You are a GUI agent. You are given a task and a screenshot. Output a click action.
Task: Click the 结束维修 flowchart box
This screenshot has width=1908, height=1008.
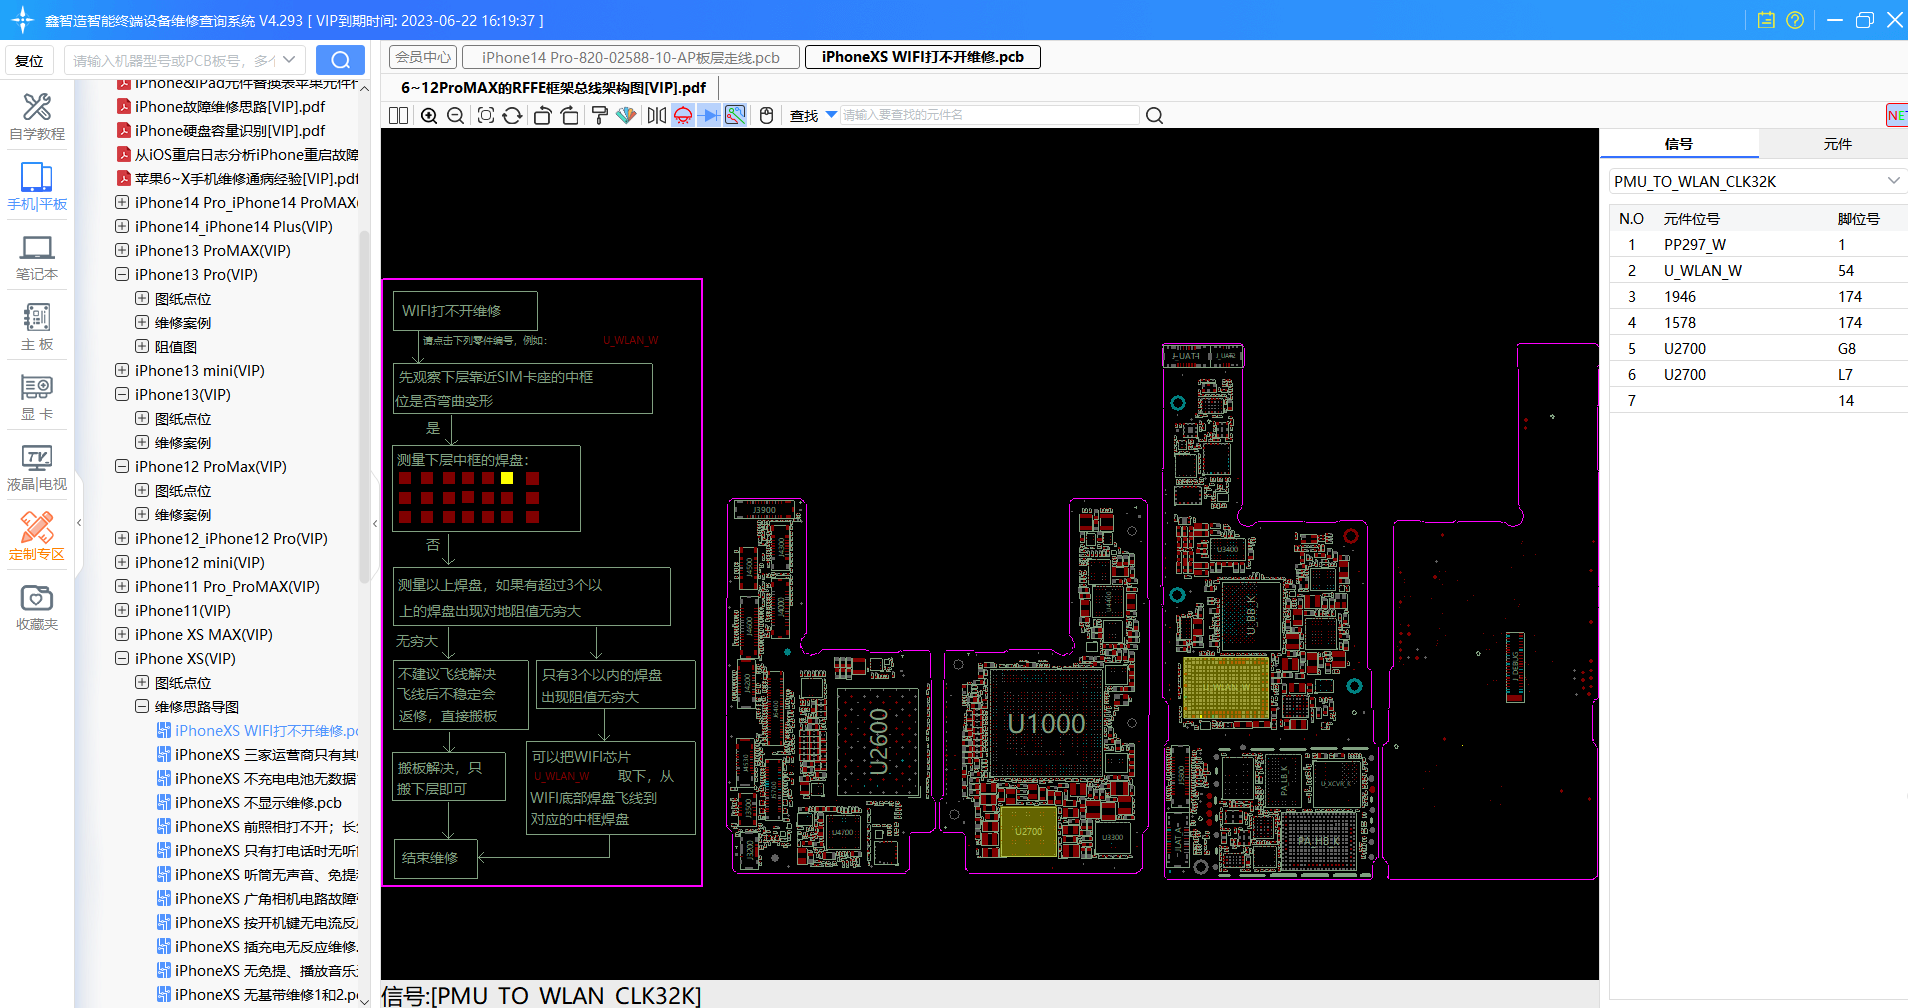pos(435,859)
